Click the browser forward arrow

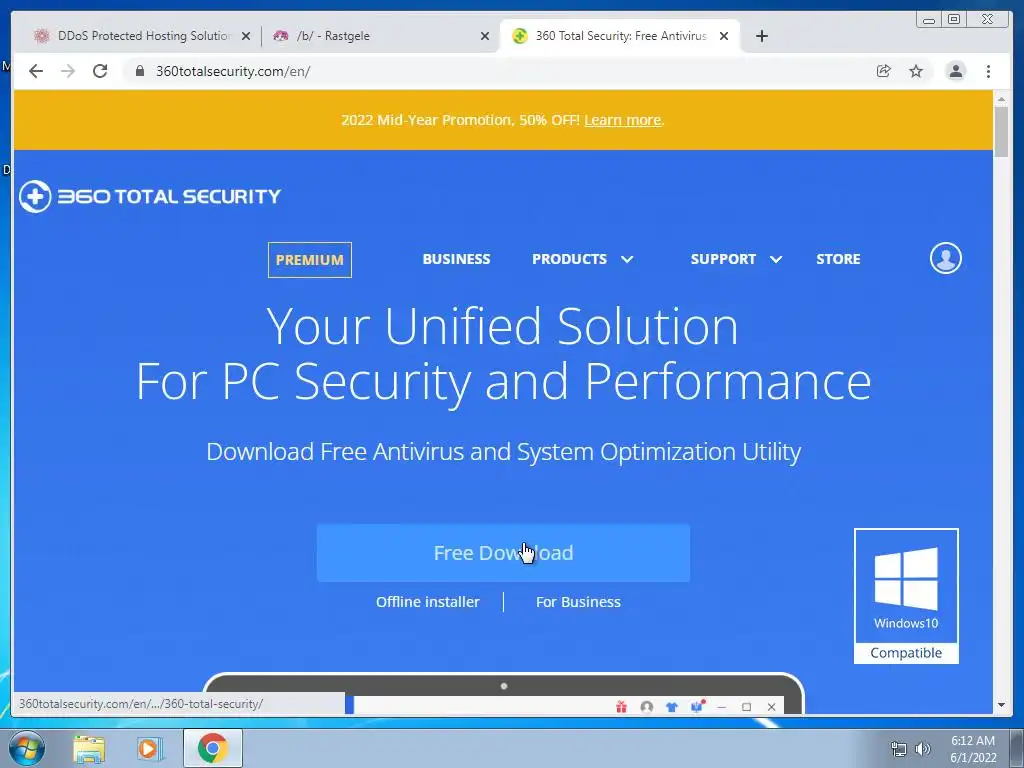(68, 71)
